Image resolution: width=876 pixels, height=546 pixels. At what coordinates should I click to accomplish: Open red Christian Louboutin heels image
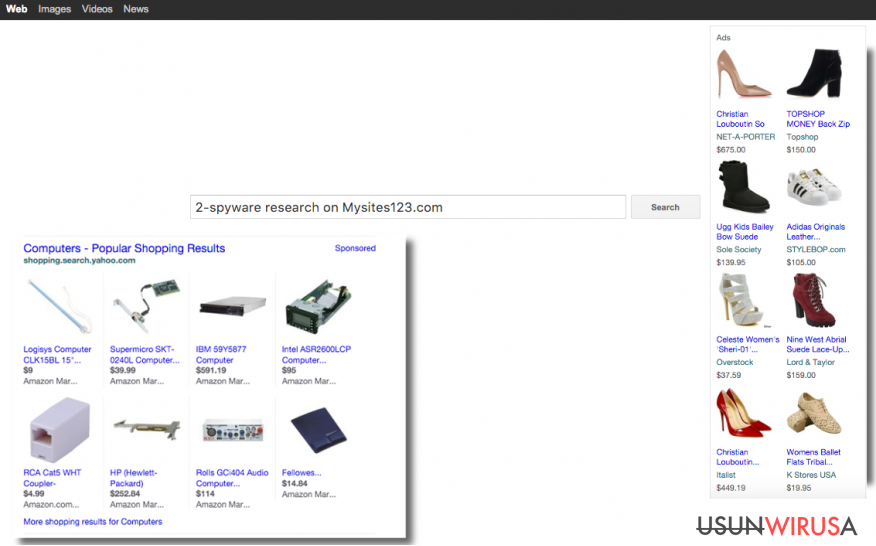[x=744, y=414]
